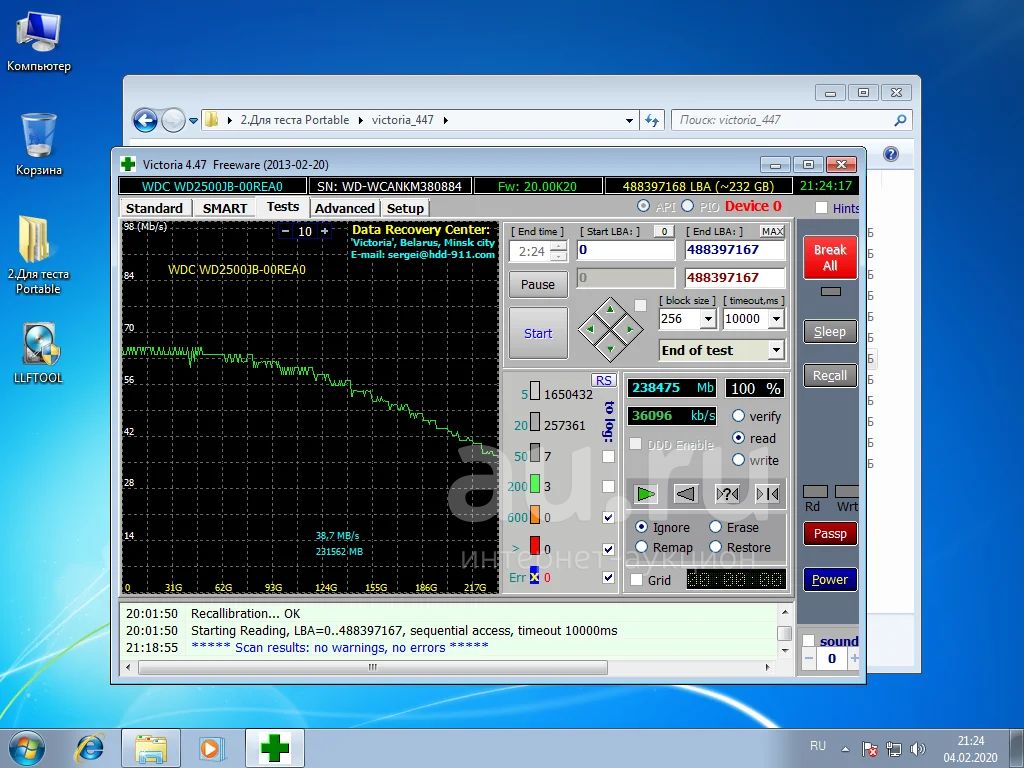
Task: Click the right arrow of navigation diamond
Action: 630,329
